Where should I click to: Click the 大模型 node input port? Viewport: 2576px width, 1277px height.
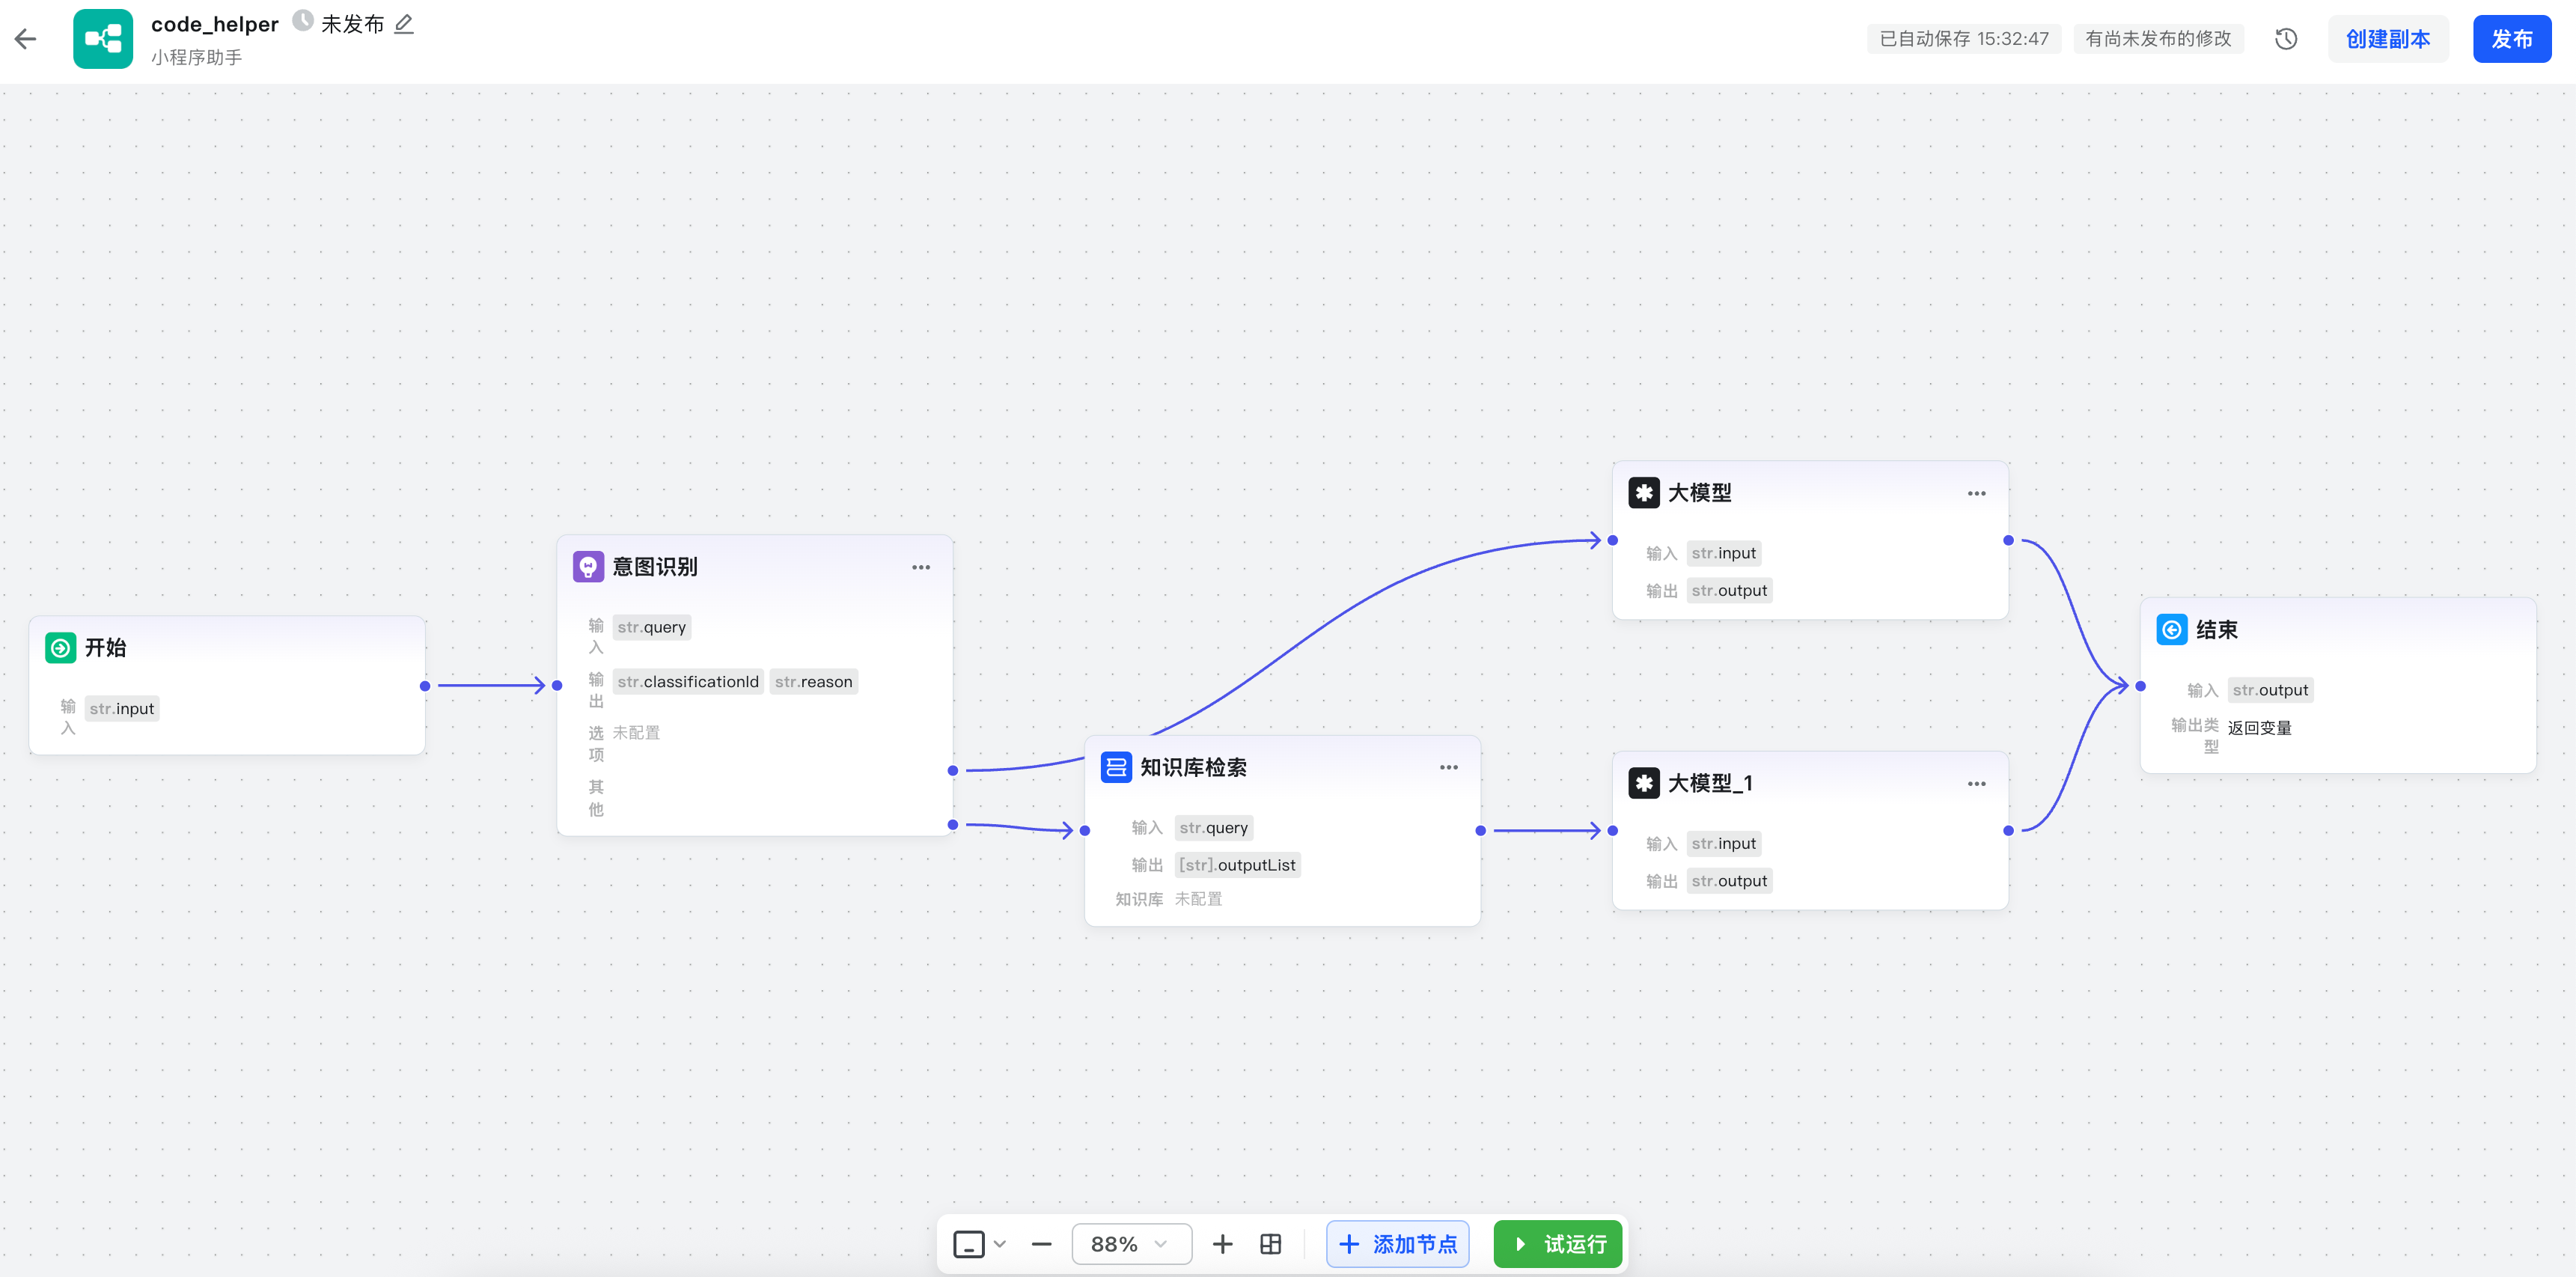(x=1613, y=541)
